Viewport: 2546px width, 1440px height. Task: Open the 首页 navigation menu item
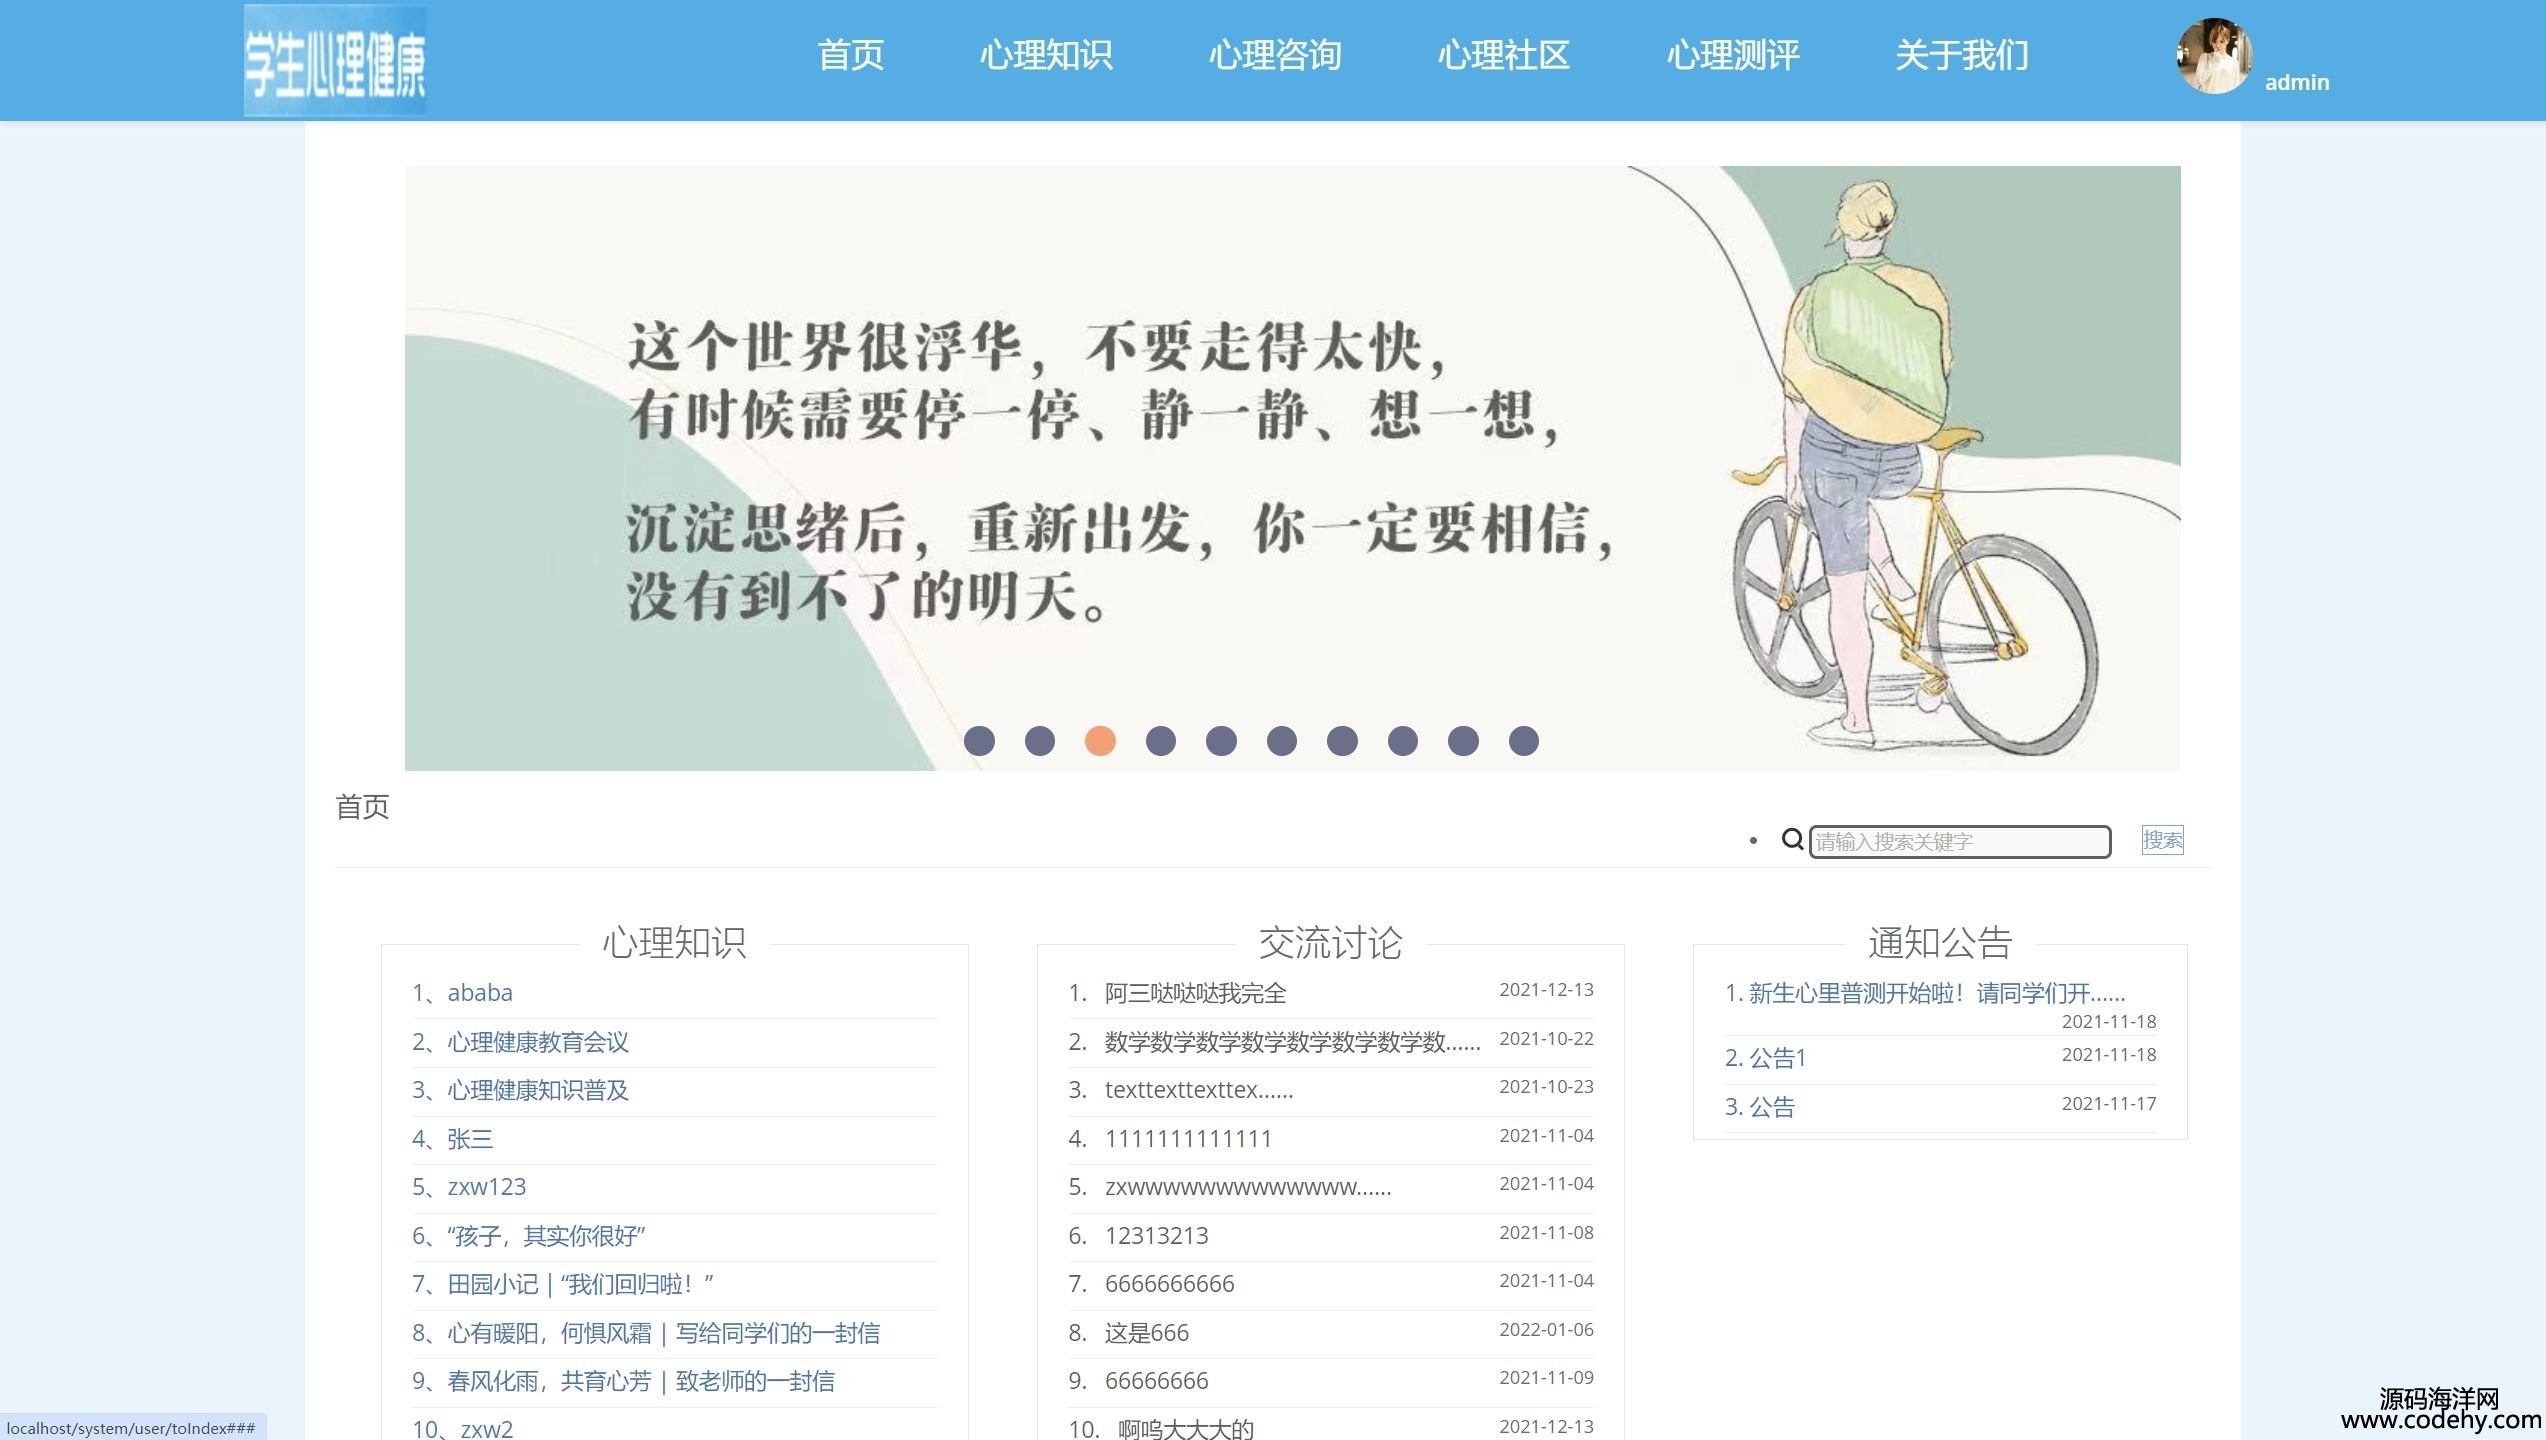coord(851,55)
